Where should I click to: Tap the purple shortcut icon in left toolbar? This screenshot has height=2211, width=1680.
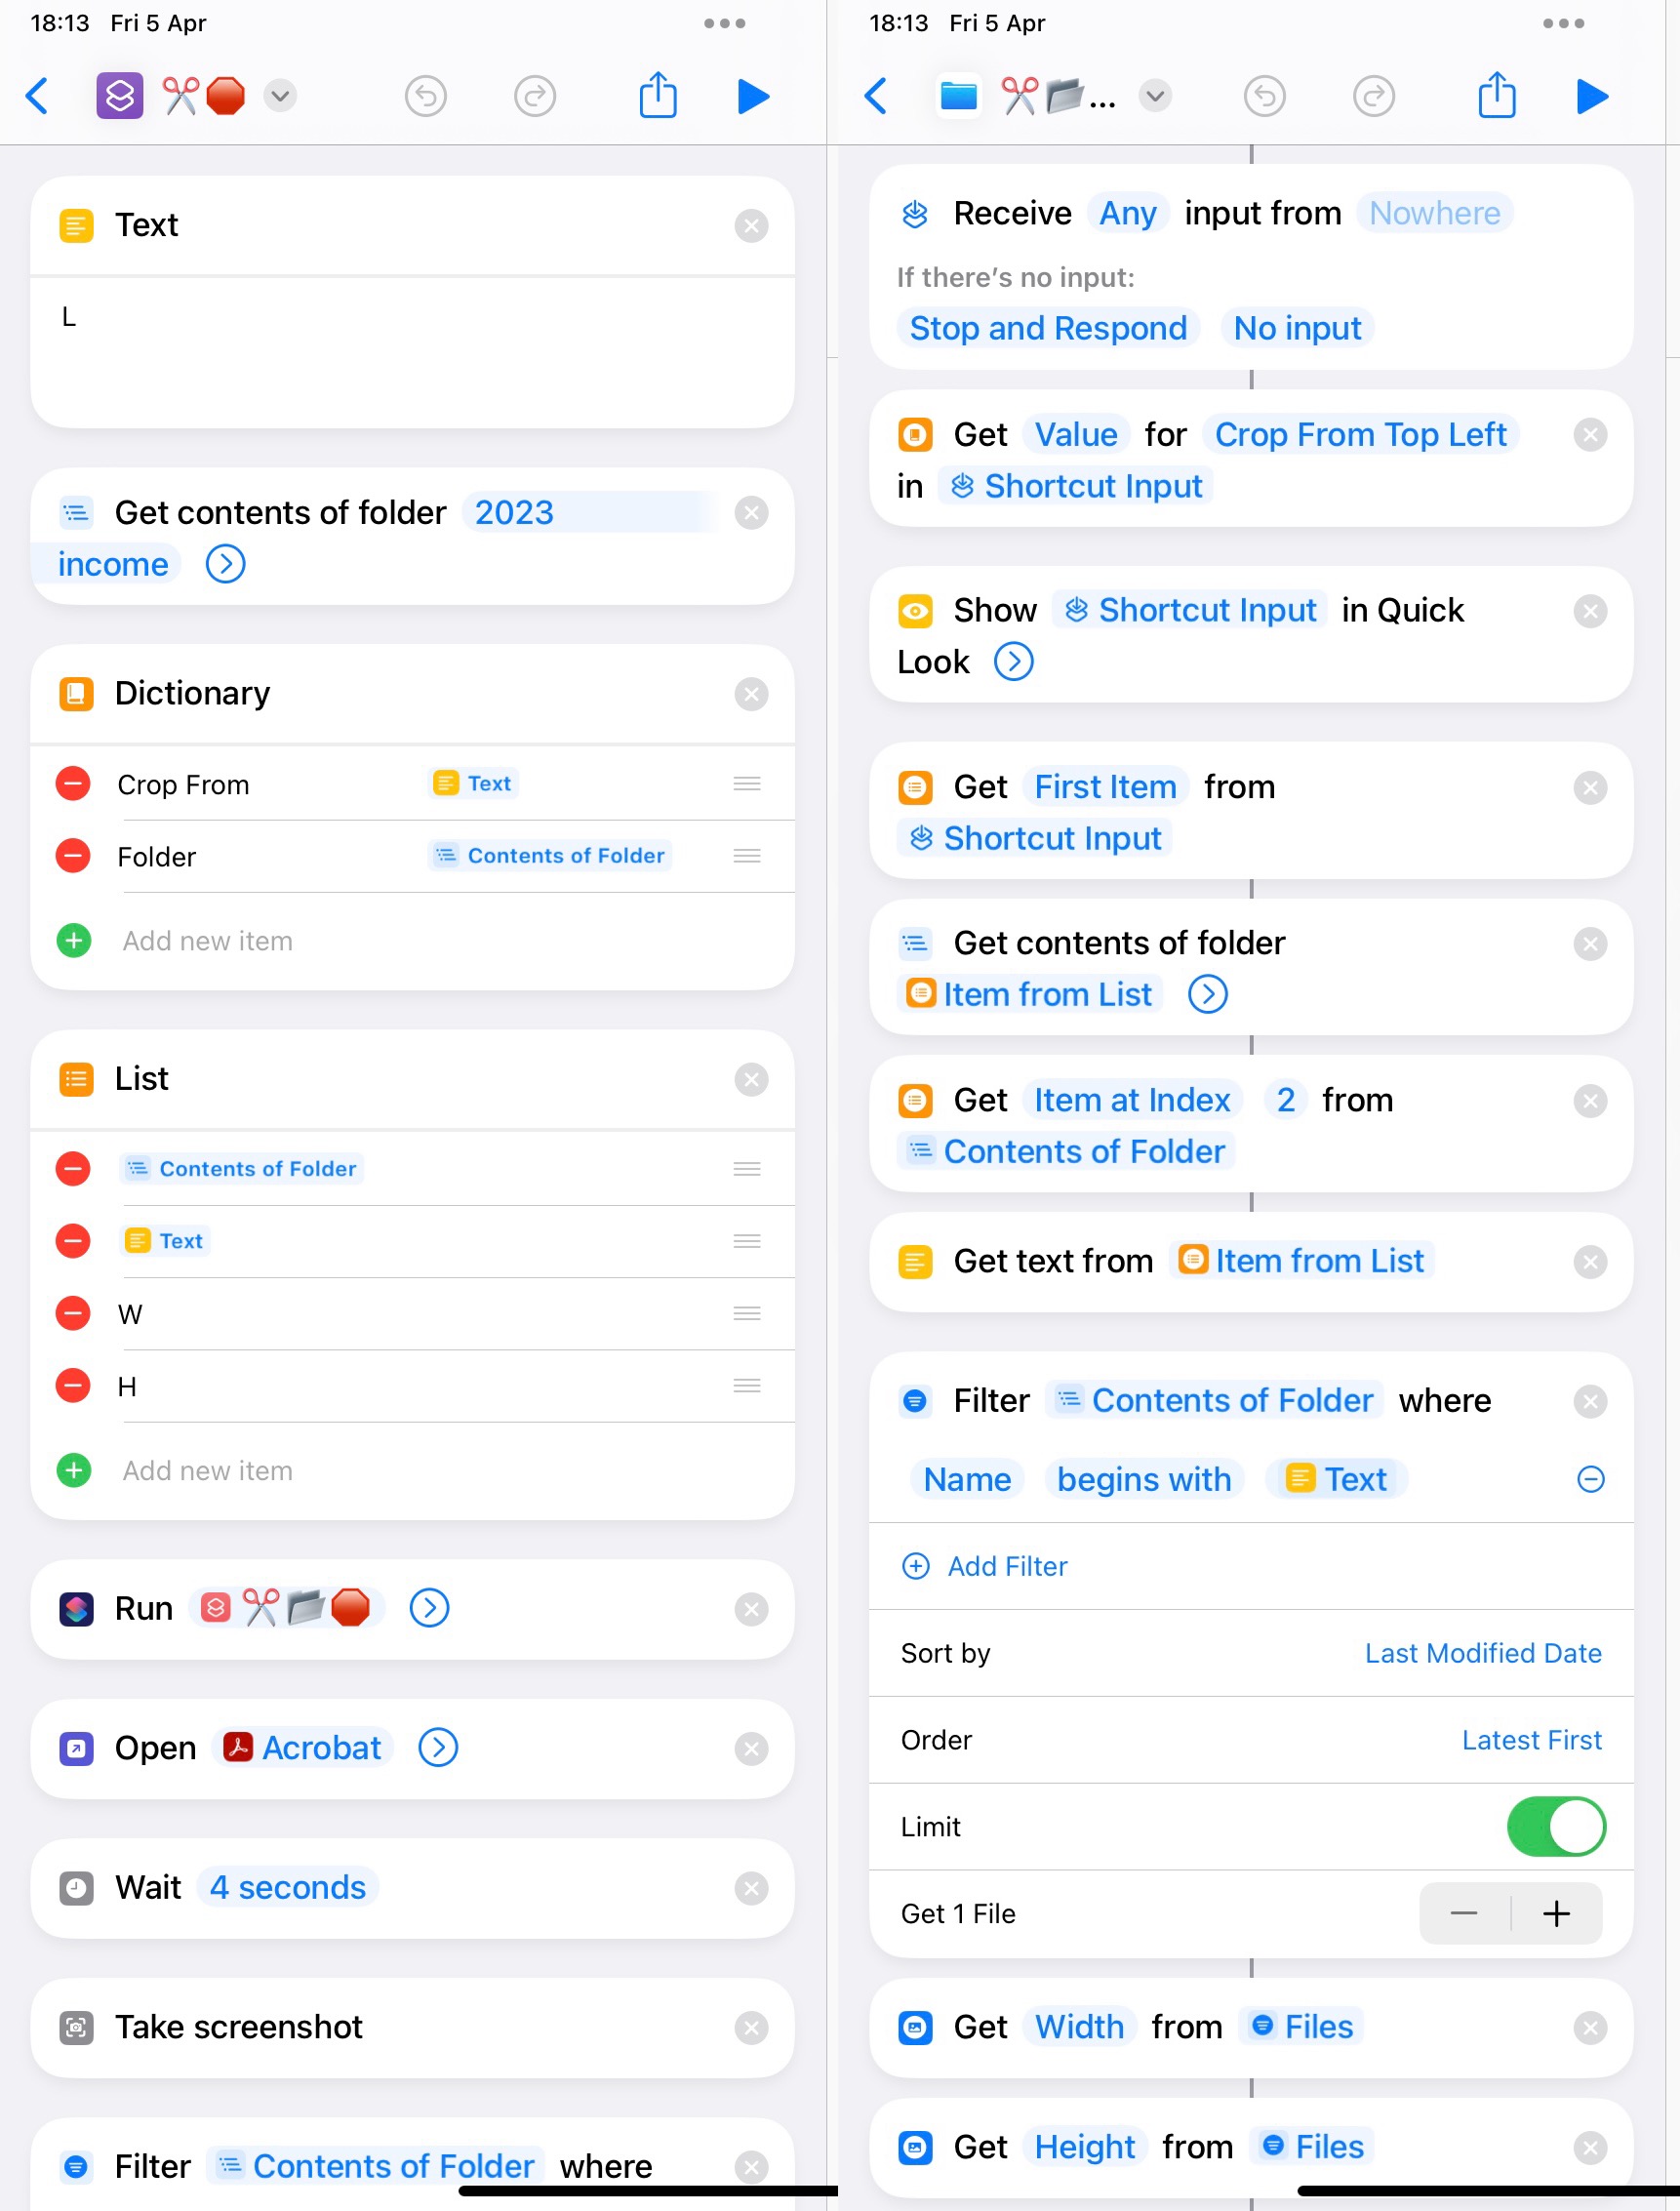pos(119,96)
